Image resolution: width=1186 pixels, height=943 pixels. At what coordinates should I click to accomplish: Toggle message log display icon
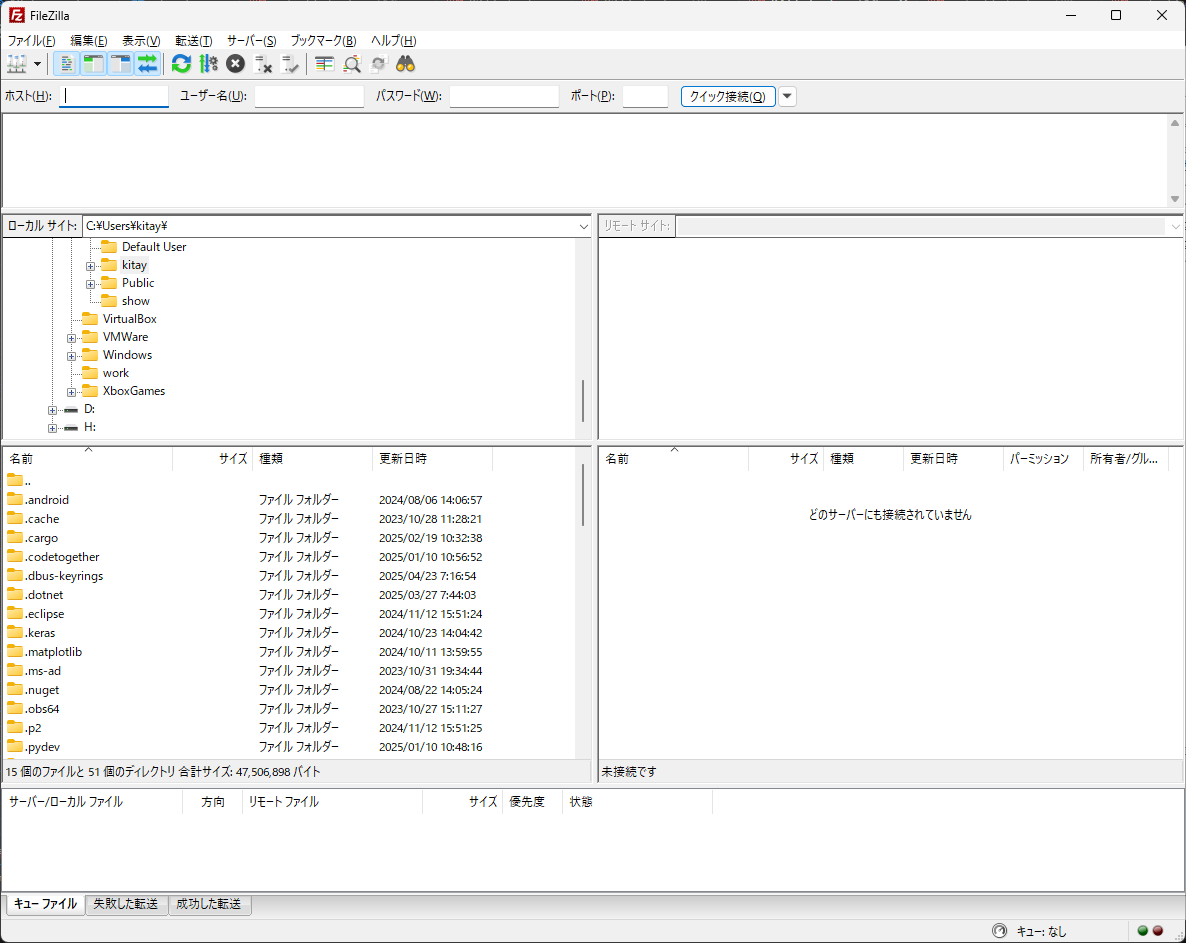point(67,64)
